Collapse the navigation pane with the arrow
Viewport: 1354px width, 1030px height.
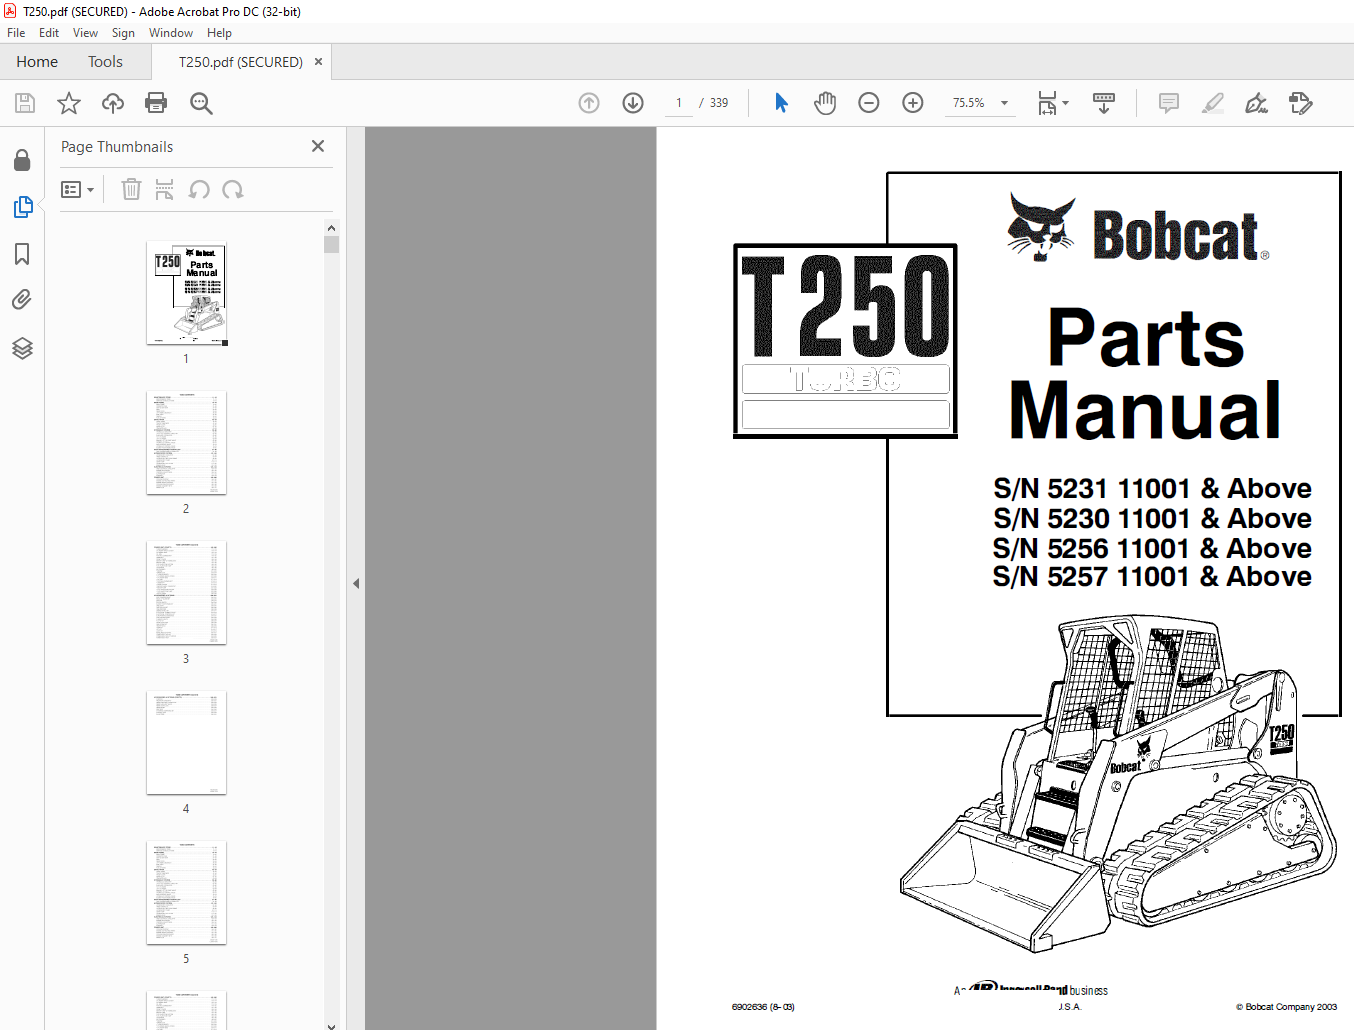[356, 583]
